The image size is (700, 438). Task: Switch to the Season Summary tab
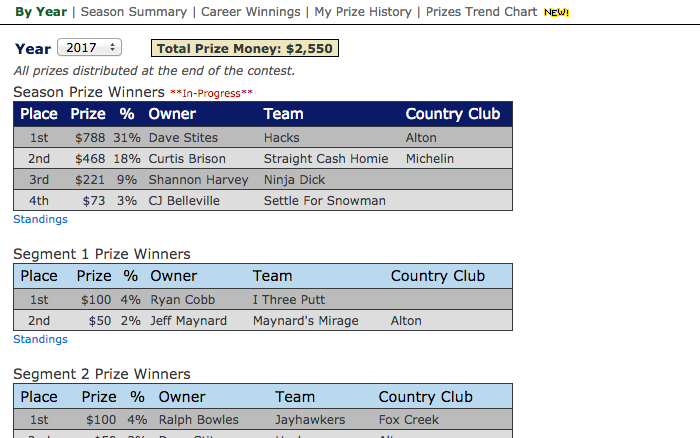pyautogui.click(x=133, y=12)
